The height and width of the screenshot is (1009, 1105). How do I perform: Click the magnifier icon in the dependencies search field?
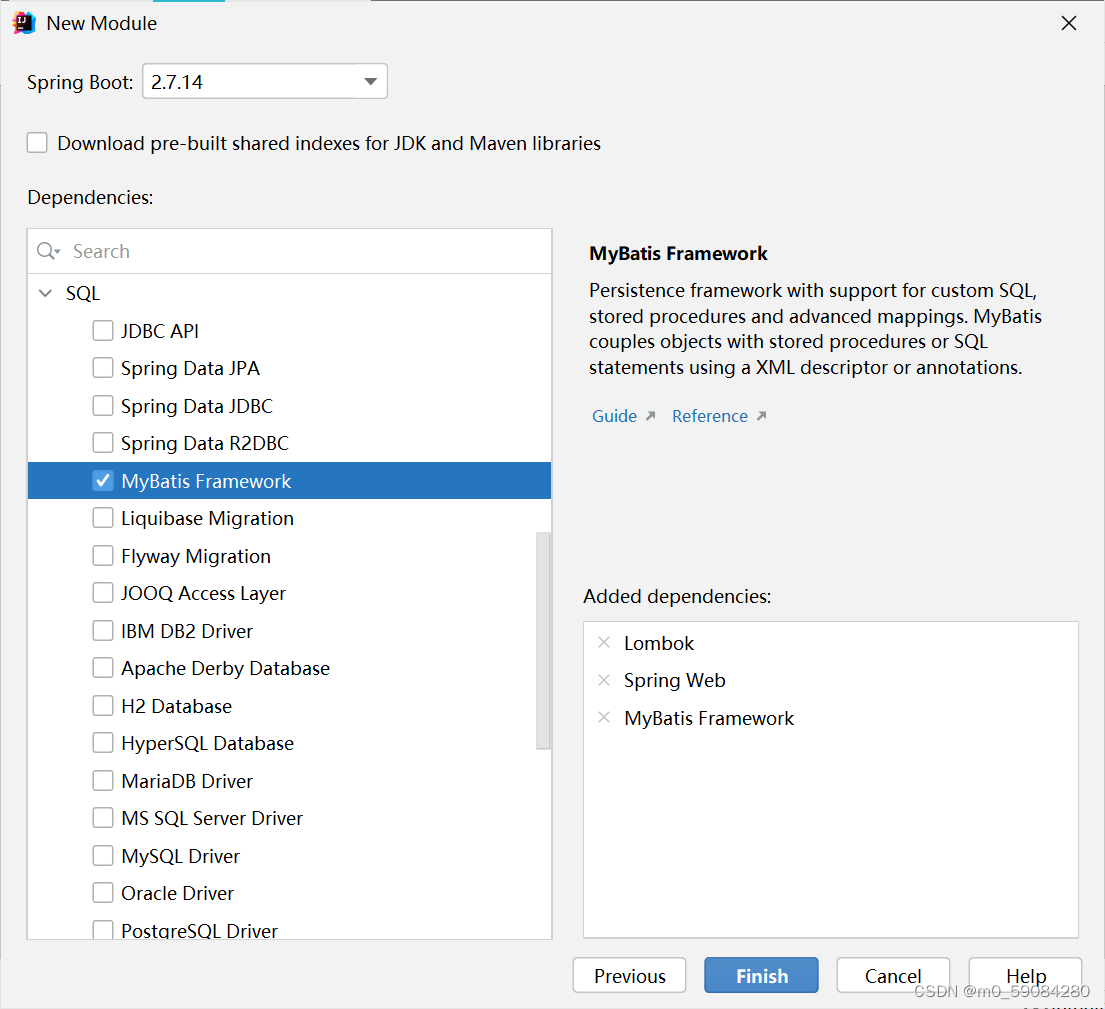pyautogui.click(x=44, y=251)
